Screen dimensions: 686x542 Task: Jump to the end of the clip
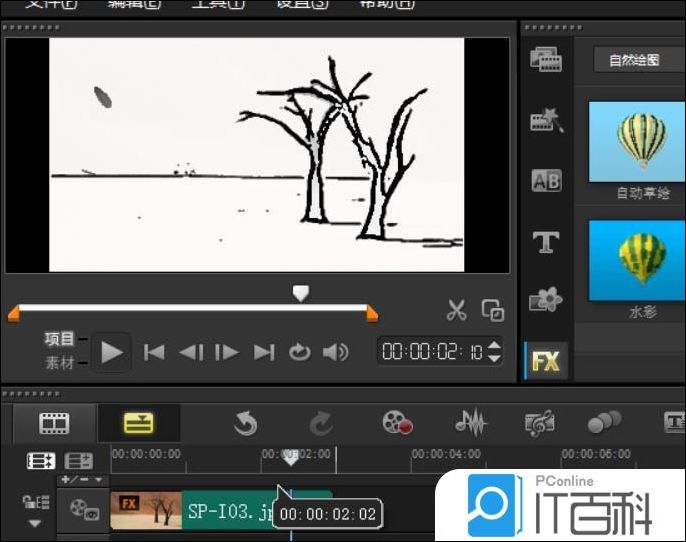264,352
